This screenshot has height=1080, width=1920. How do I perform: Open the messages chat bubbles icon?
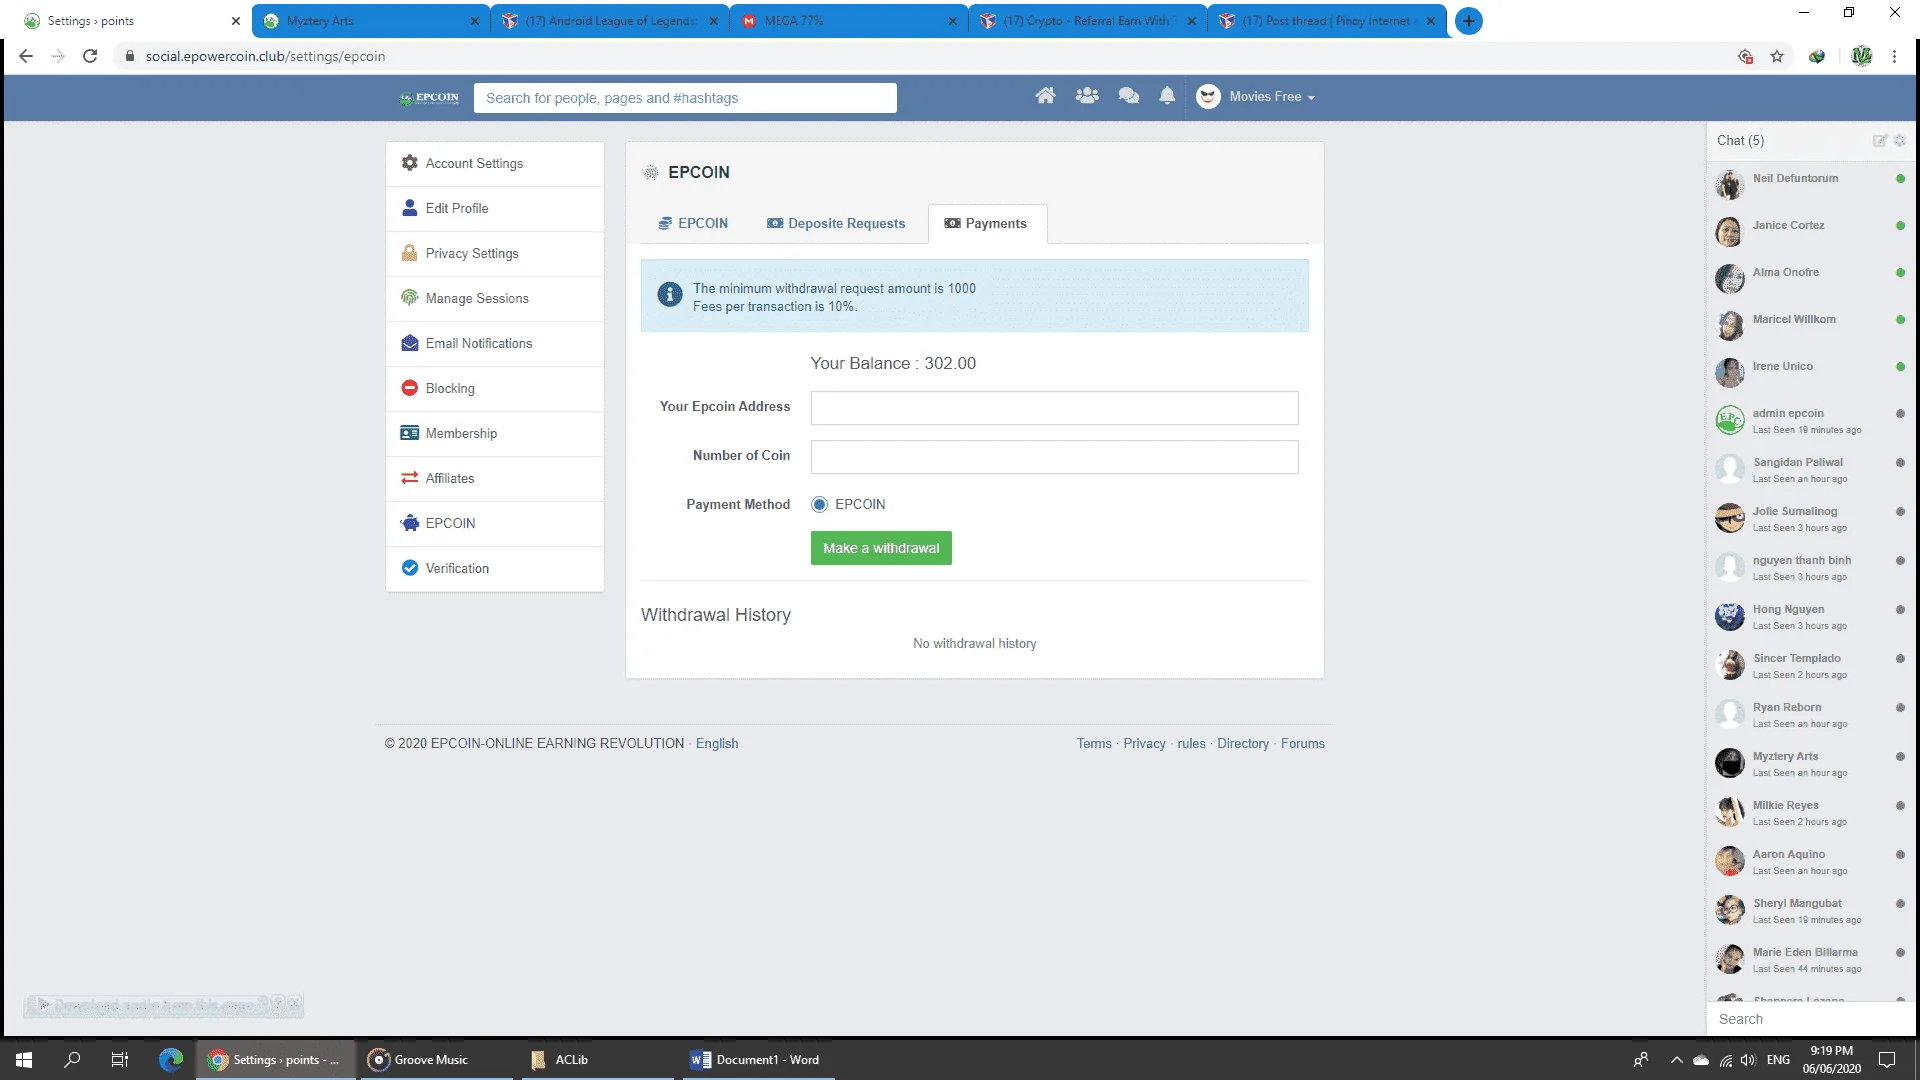(1129, 96)
